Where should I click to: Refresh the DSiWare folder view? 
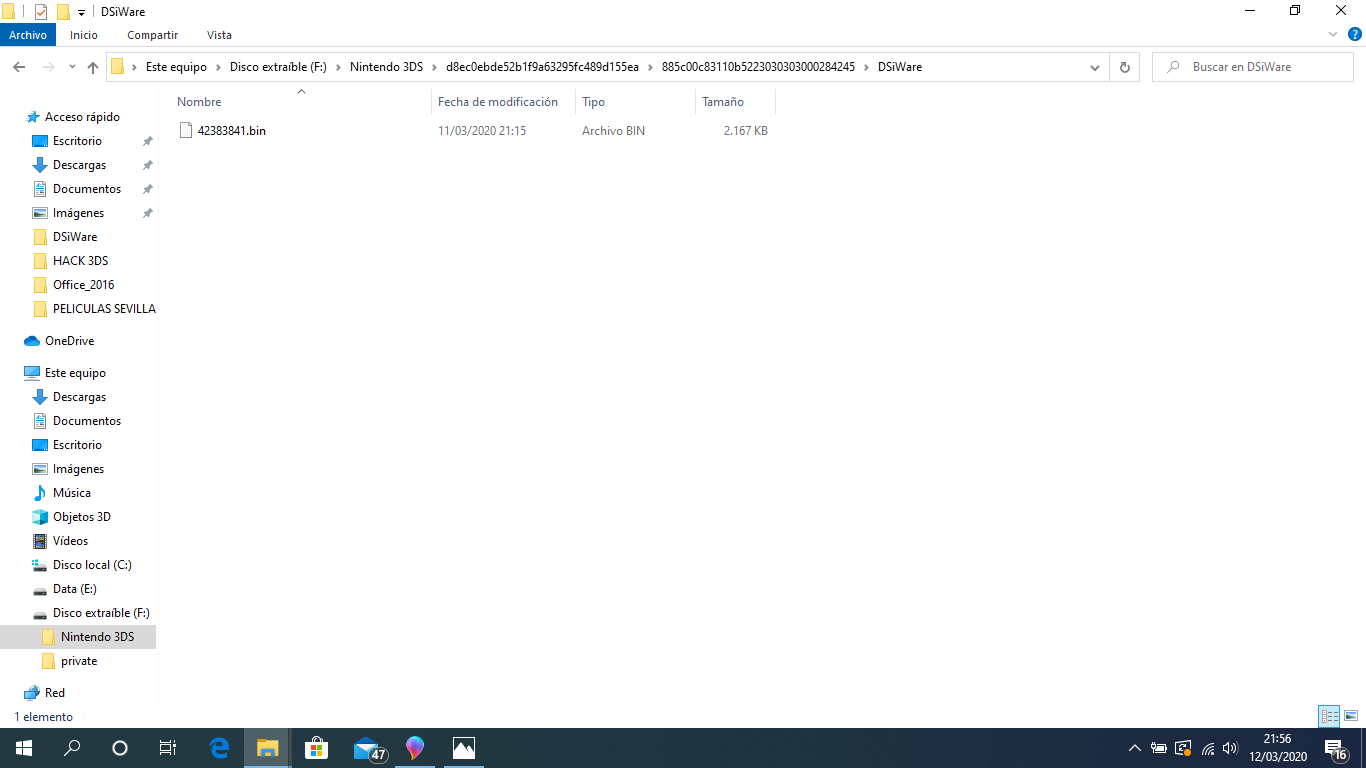(1124, 67)
